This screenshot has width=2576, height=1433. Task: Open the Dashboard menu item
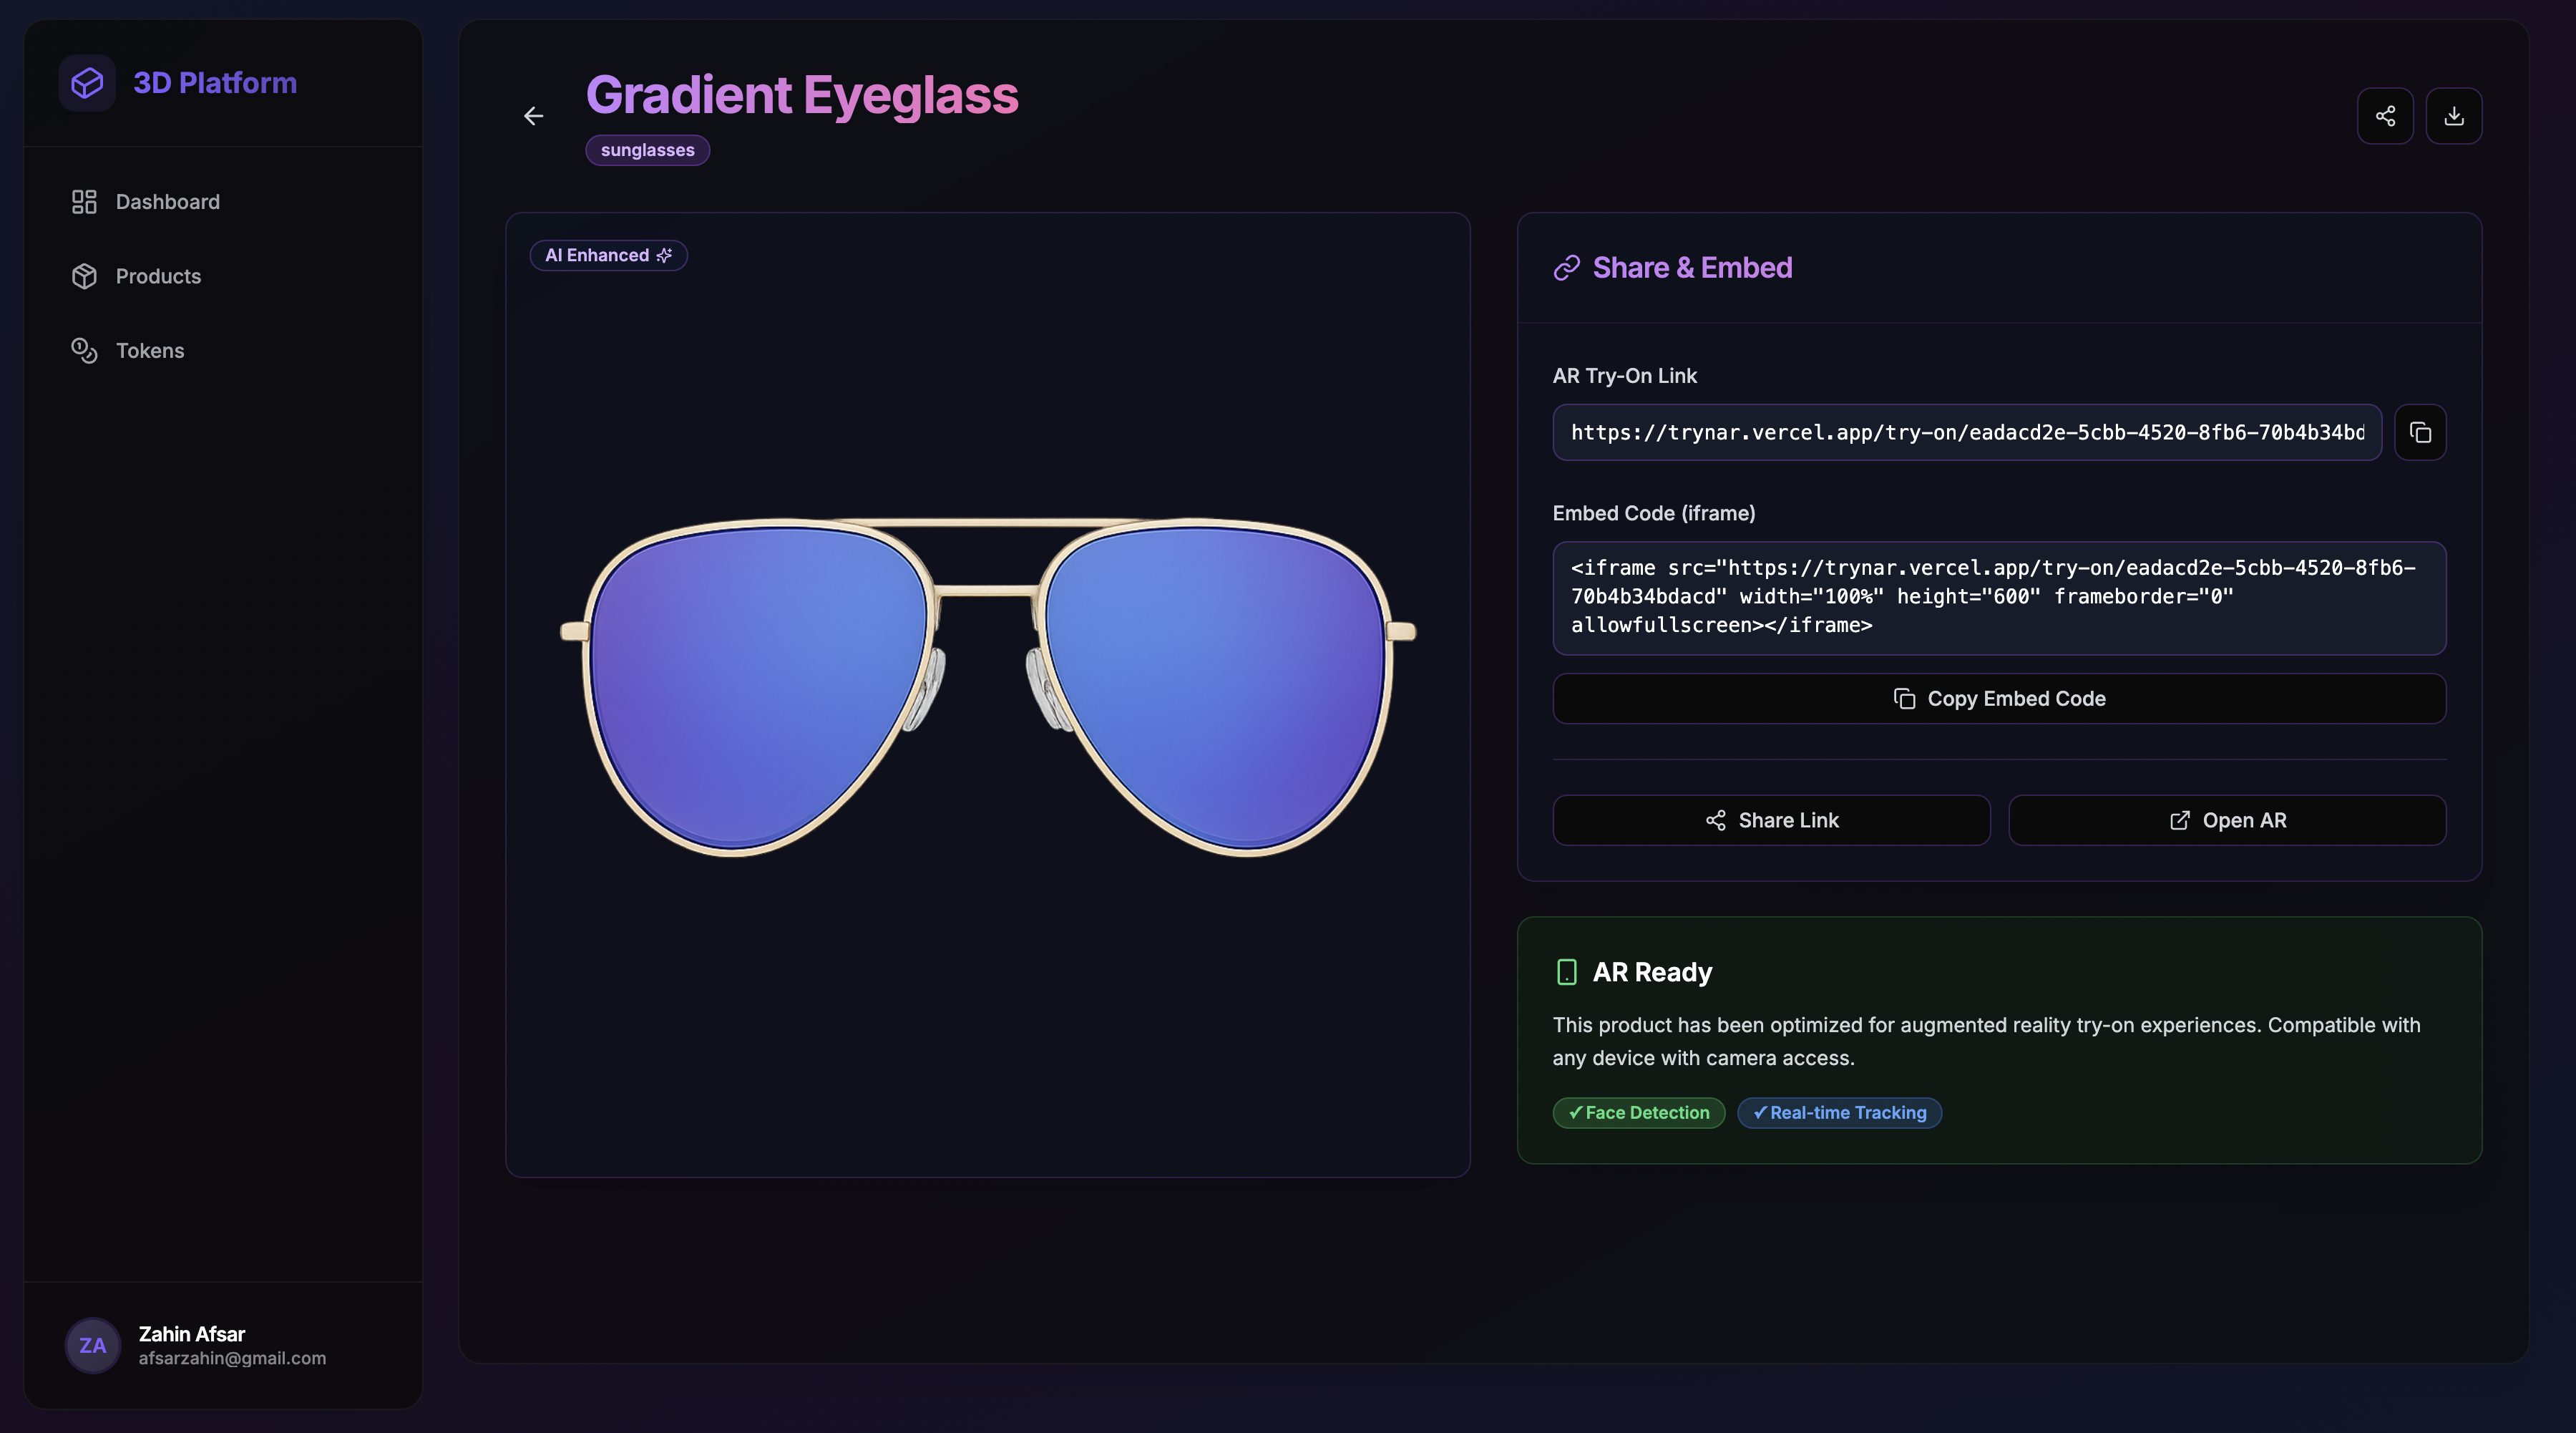click(x=167, y=202)
